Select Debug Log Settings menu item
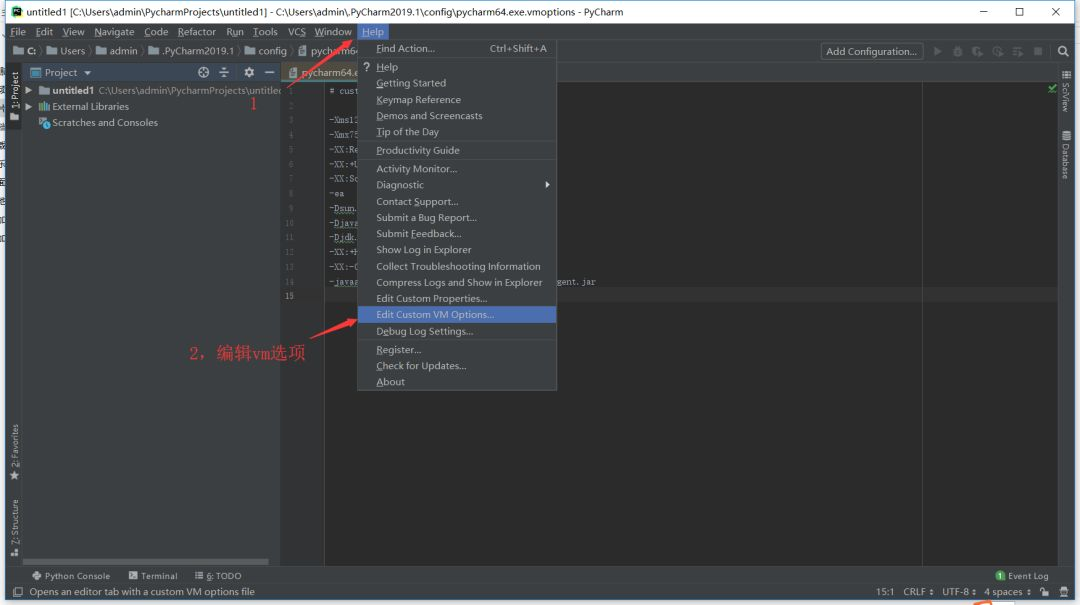The width and height of the screenshot is (1080, 605). (457, 331)
